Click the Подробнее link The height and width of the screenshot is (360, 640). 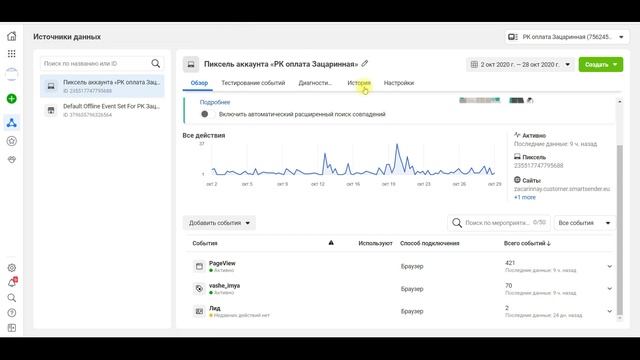pos(215,102)
